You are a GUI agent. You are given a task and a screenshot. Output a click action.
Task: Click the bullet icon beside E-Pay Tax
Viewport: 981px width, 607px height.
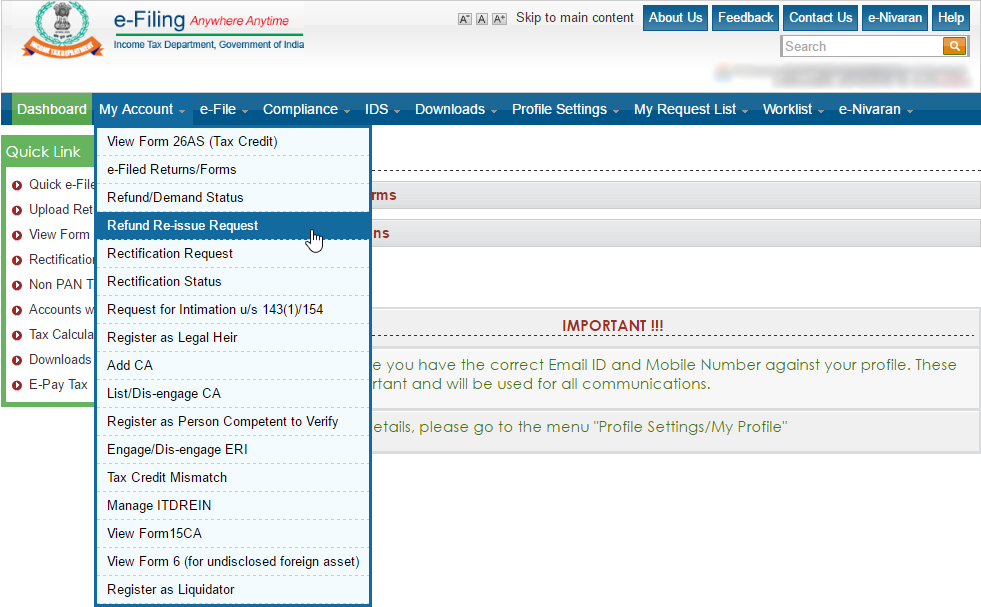tap(17, 385)
